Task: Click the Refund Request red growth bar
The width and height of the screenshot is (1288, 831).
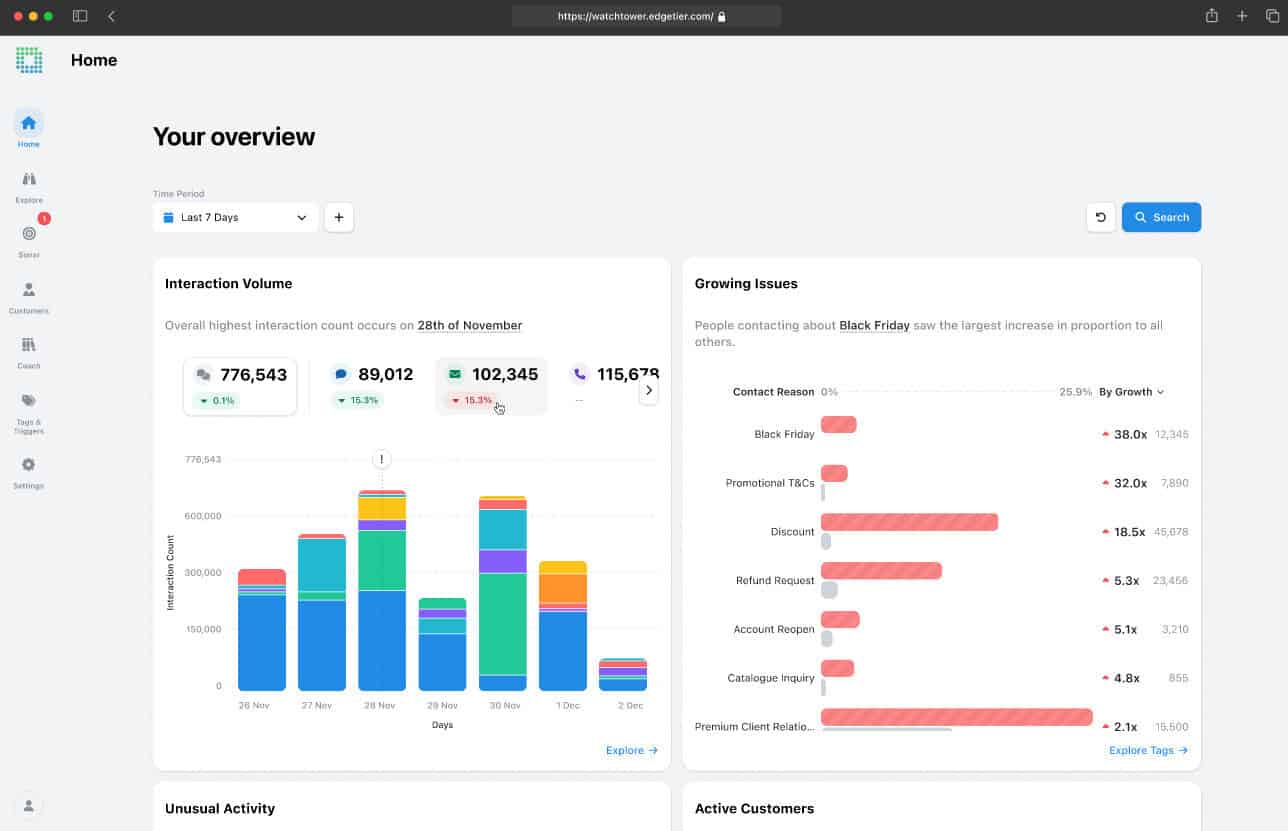Action: (x=881, y=571)
